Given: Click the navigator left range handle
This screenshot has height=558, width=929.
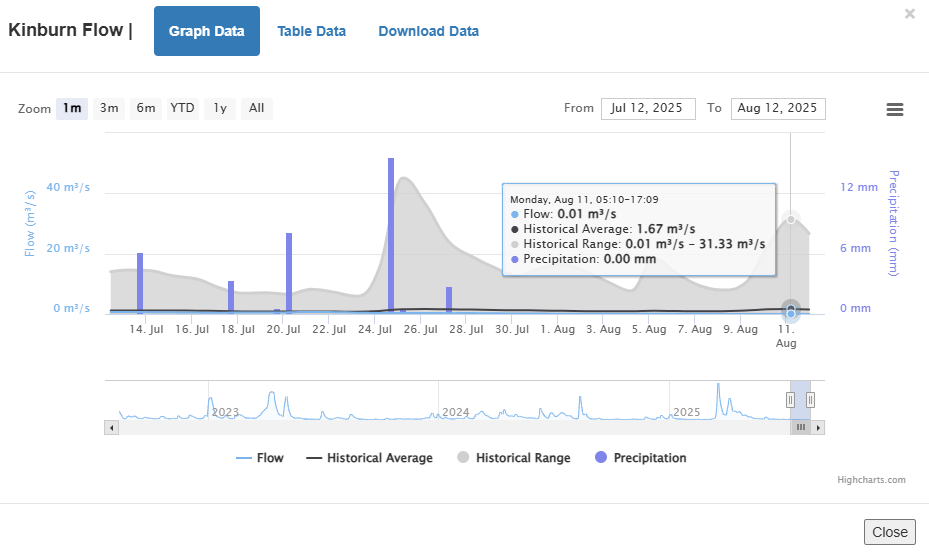Looking at the screenshot, I should 790,400.
